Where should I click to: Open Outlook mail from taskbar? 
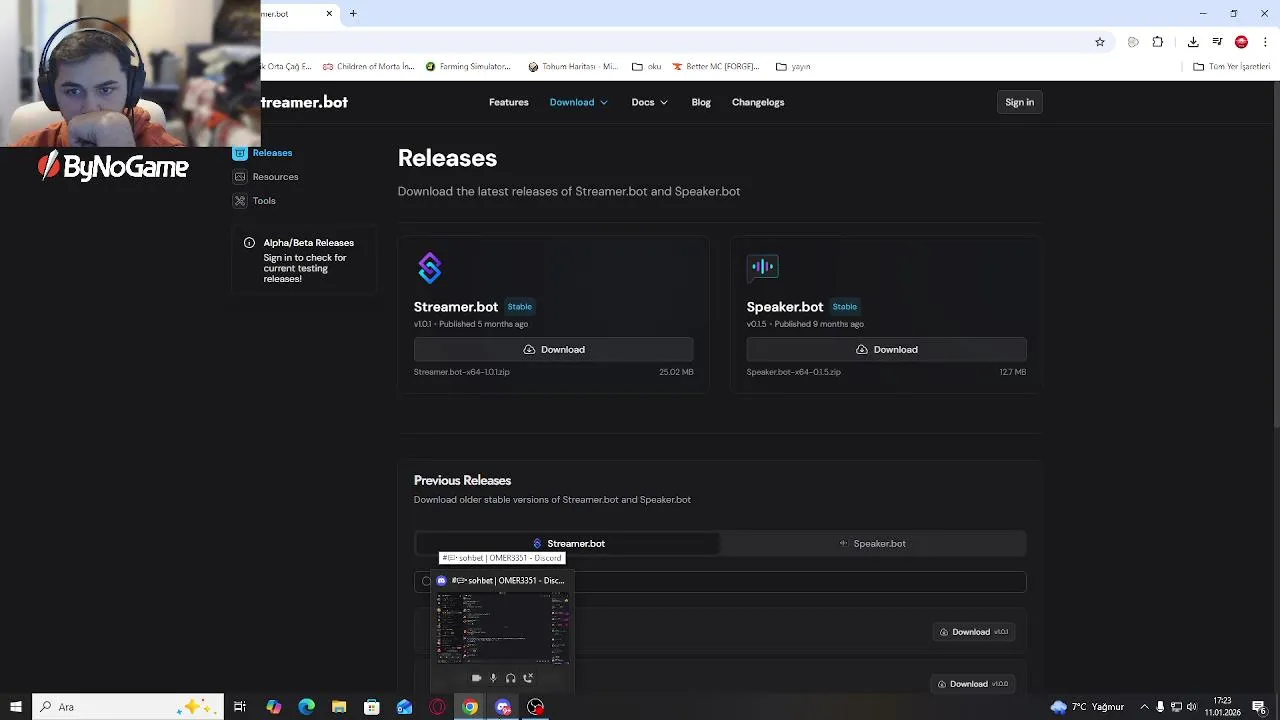pyautogui.click(x=405, y=707)
